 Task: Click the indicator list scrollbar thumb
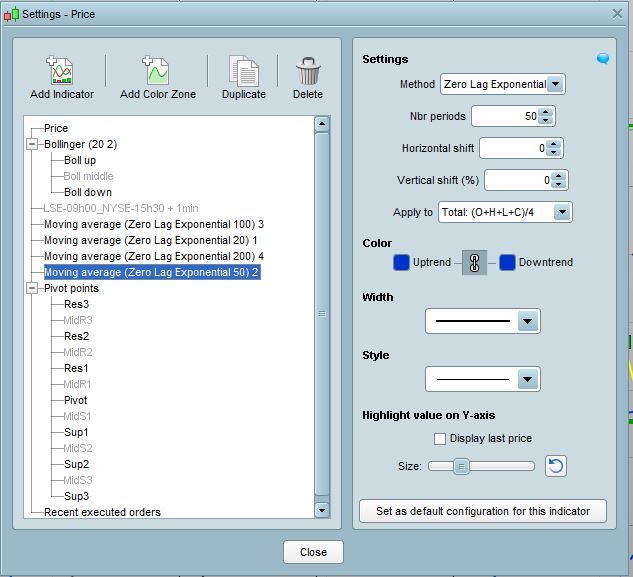pyautogui.click(x=322, y=314)
